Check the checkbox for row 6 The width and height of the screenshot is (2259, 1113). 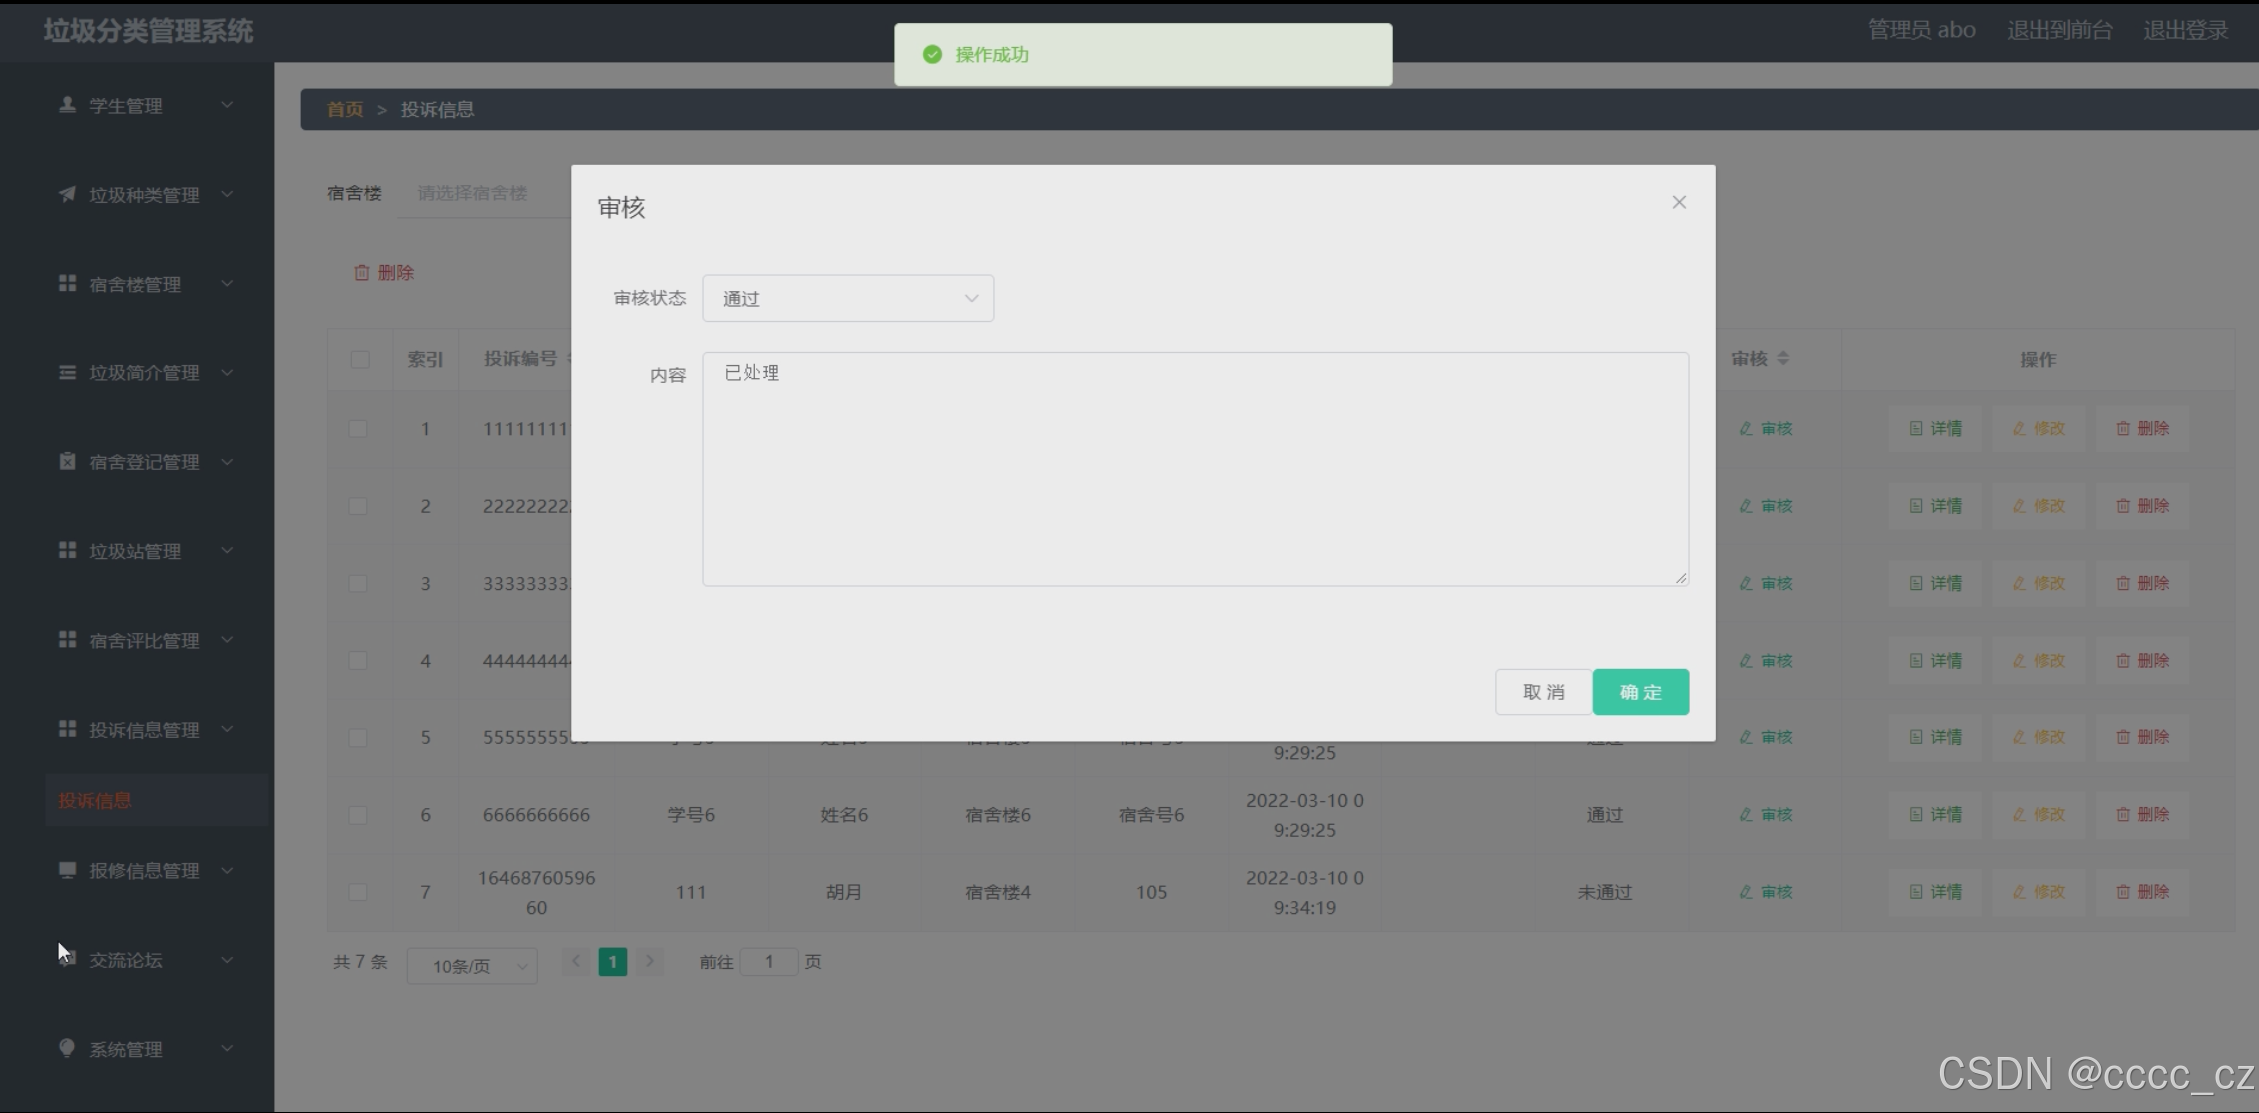pos(358,815)
